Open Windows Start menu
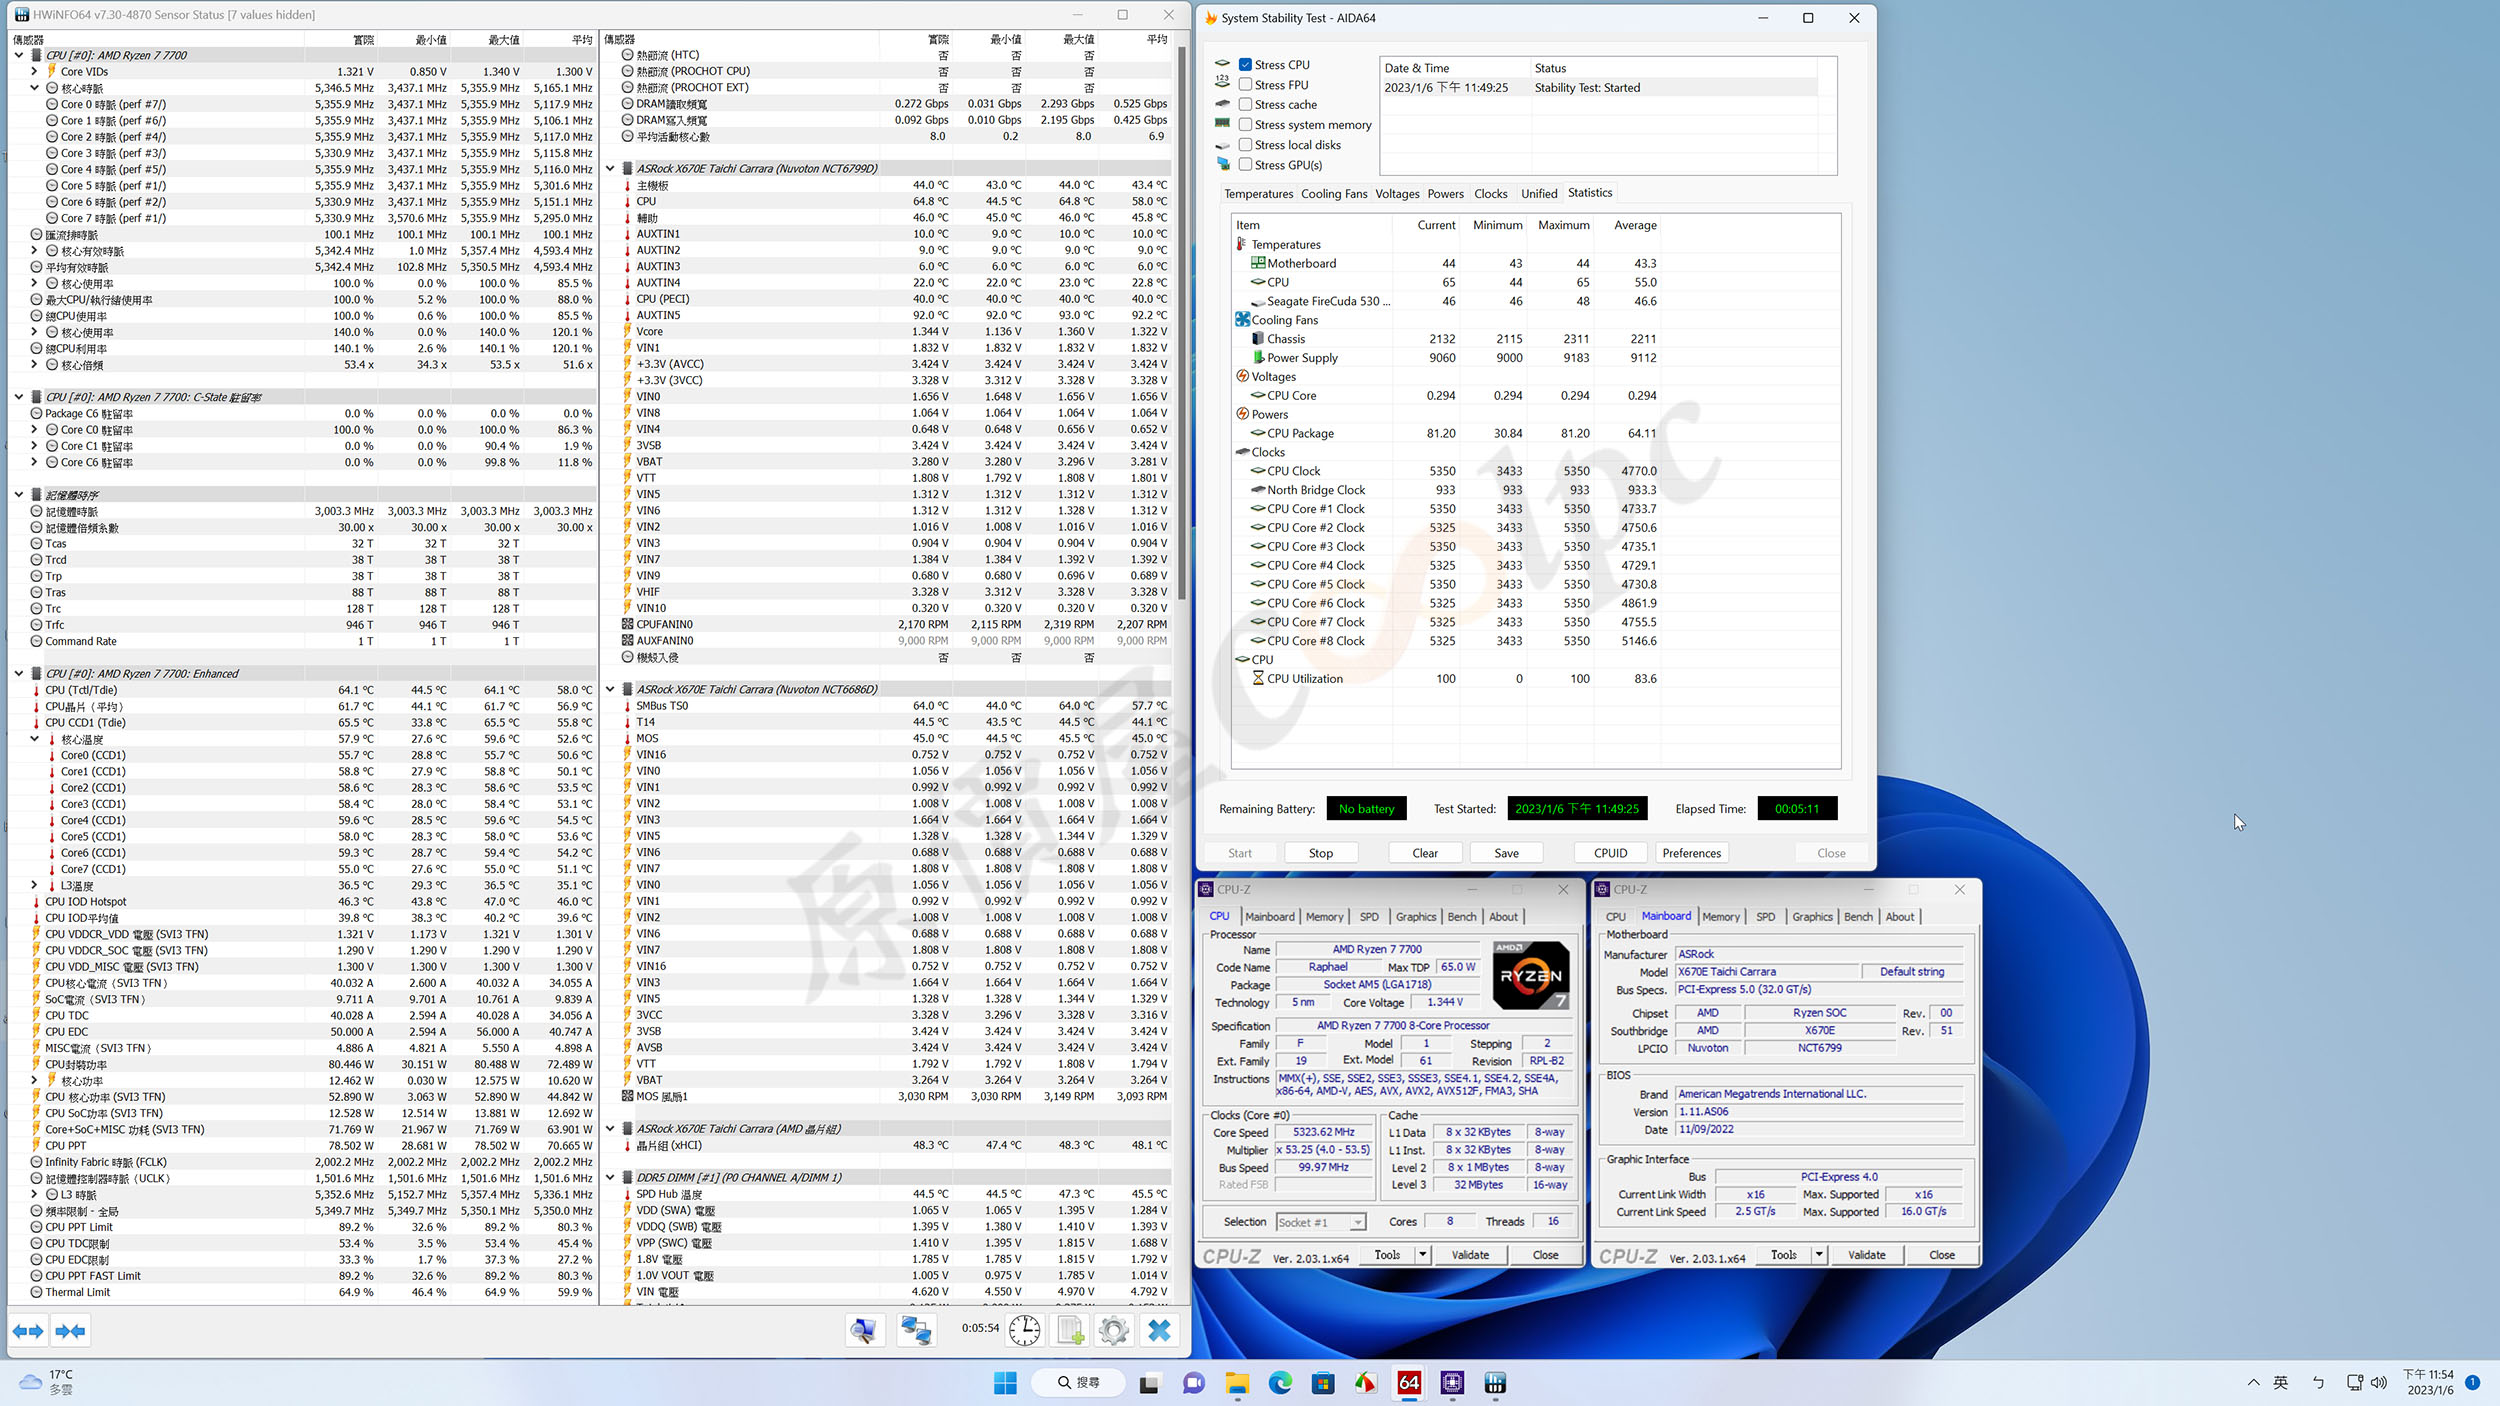This screenshot has width=2500, height=1406. click(x=1005, y=1383)
